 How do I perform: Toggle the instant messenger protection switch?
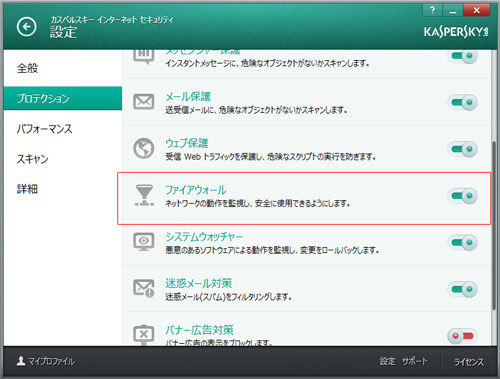(x=463, y=56)
